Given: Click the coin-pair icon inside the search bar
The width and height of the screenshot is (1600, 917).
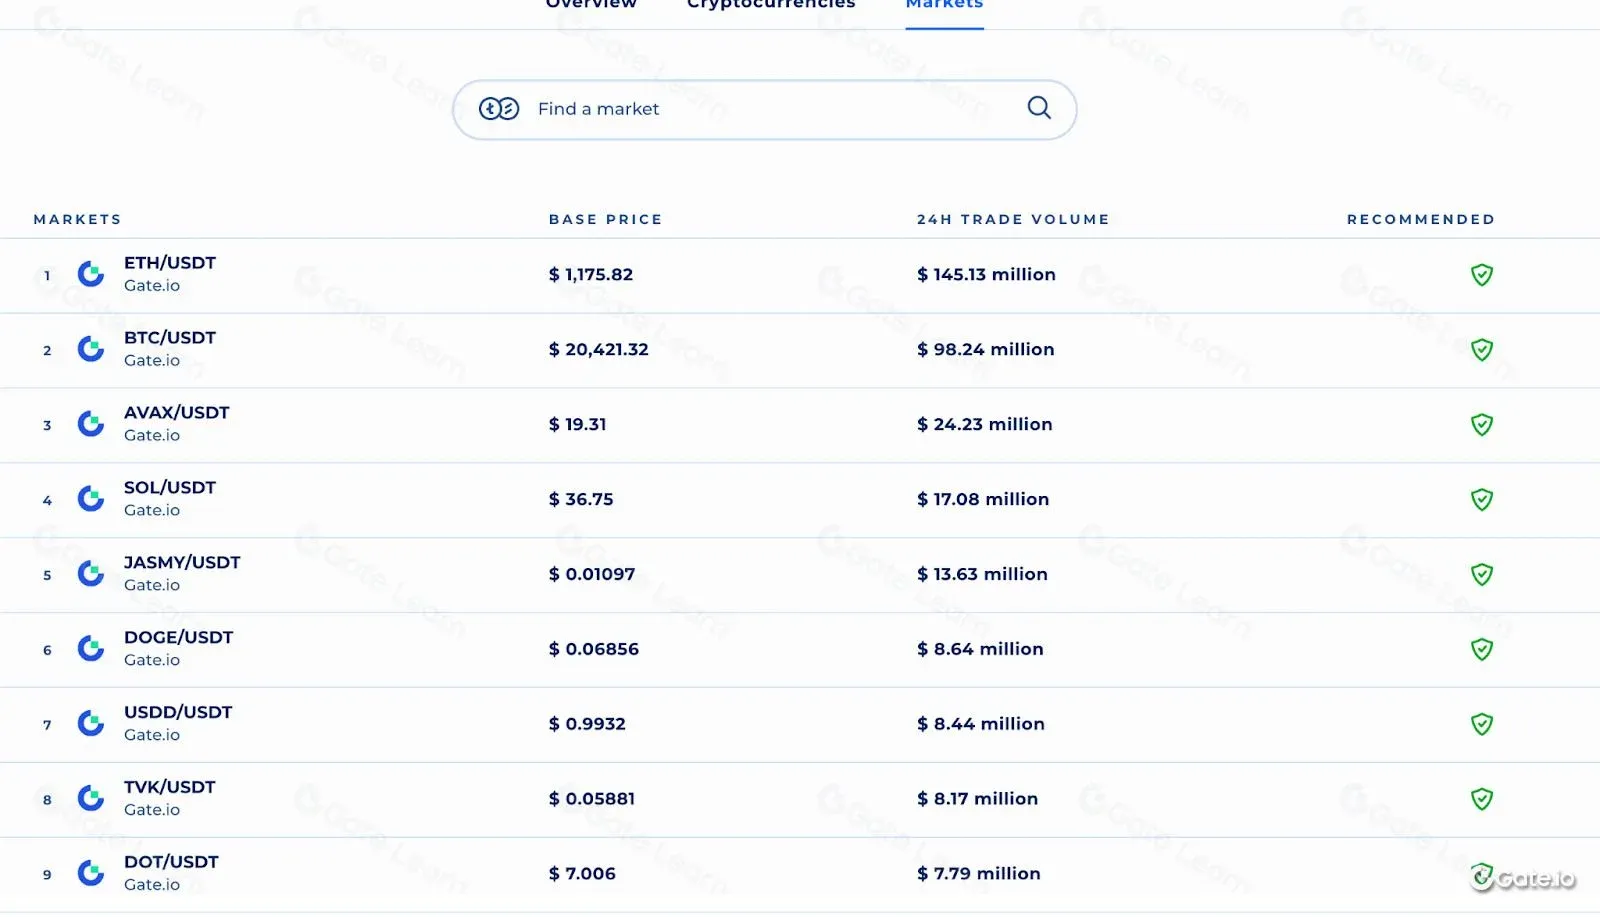Looking at the screenshot, I should click(500, 108).
